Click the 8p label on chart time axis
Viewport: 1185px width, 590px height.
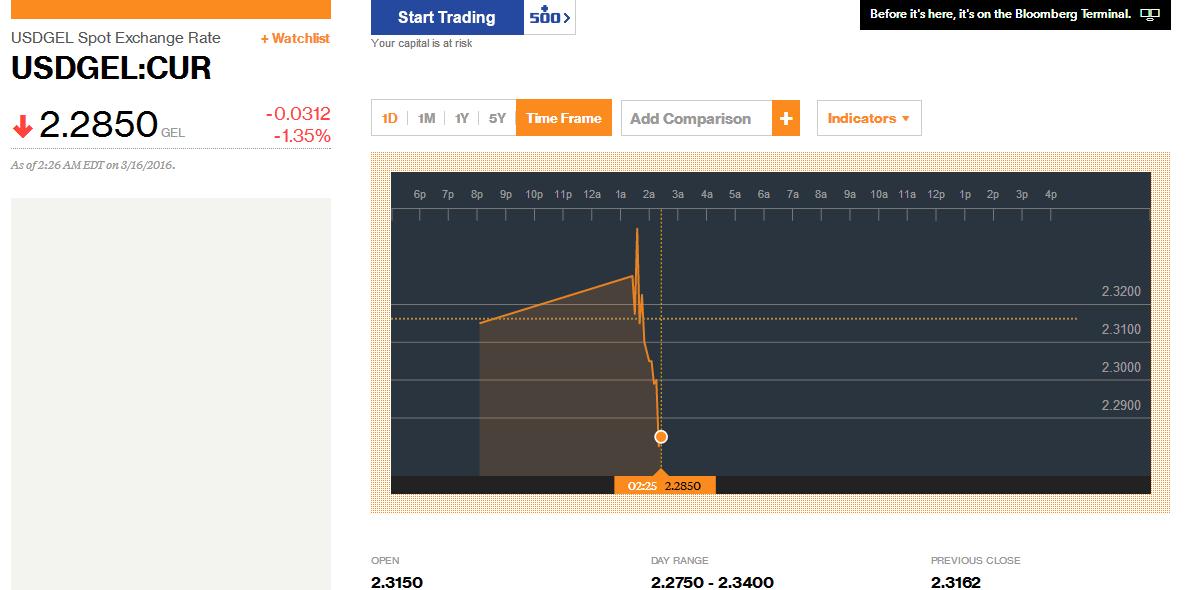click(x=477, y=194)
